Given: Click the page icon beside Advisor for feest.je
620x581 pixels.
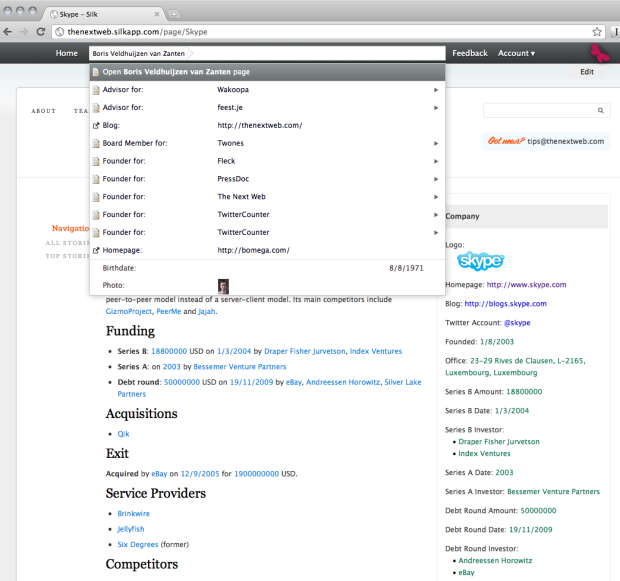Looking at the screenshot, I should 96,108.
